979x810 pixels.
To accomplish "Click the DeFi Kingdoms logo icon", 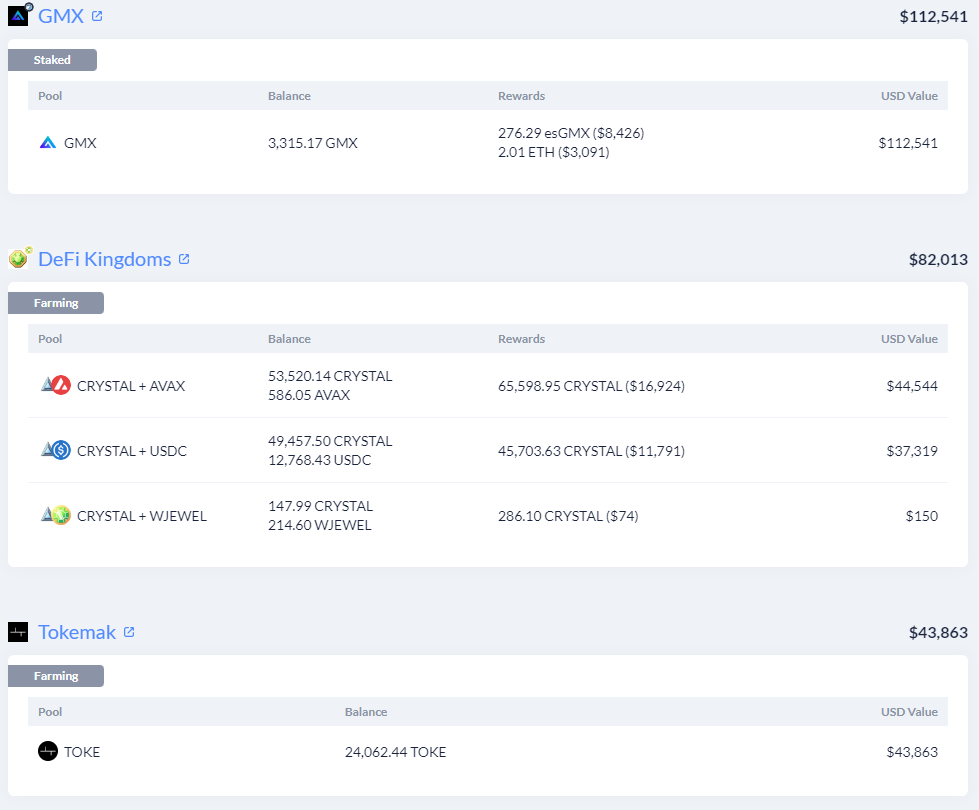I will point(19,257).
